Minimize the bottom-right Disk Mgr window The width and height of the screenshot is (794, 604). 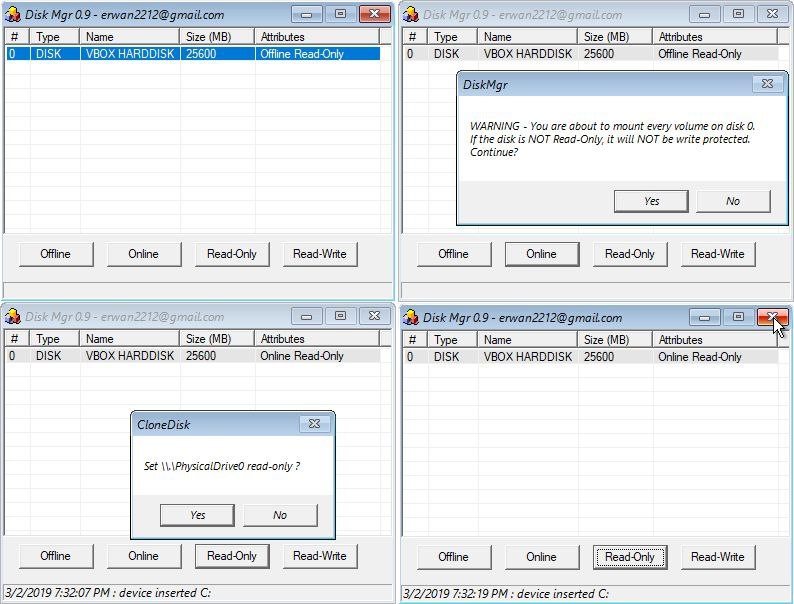point(704,317)
